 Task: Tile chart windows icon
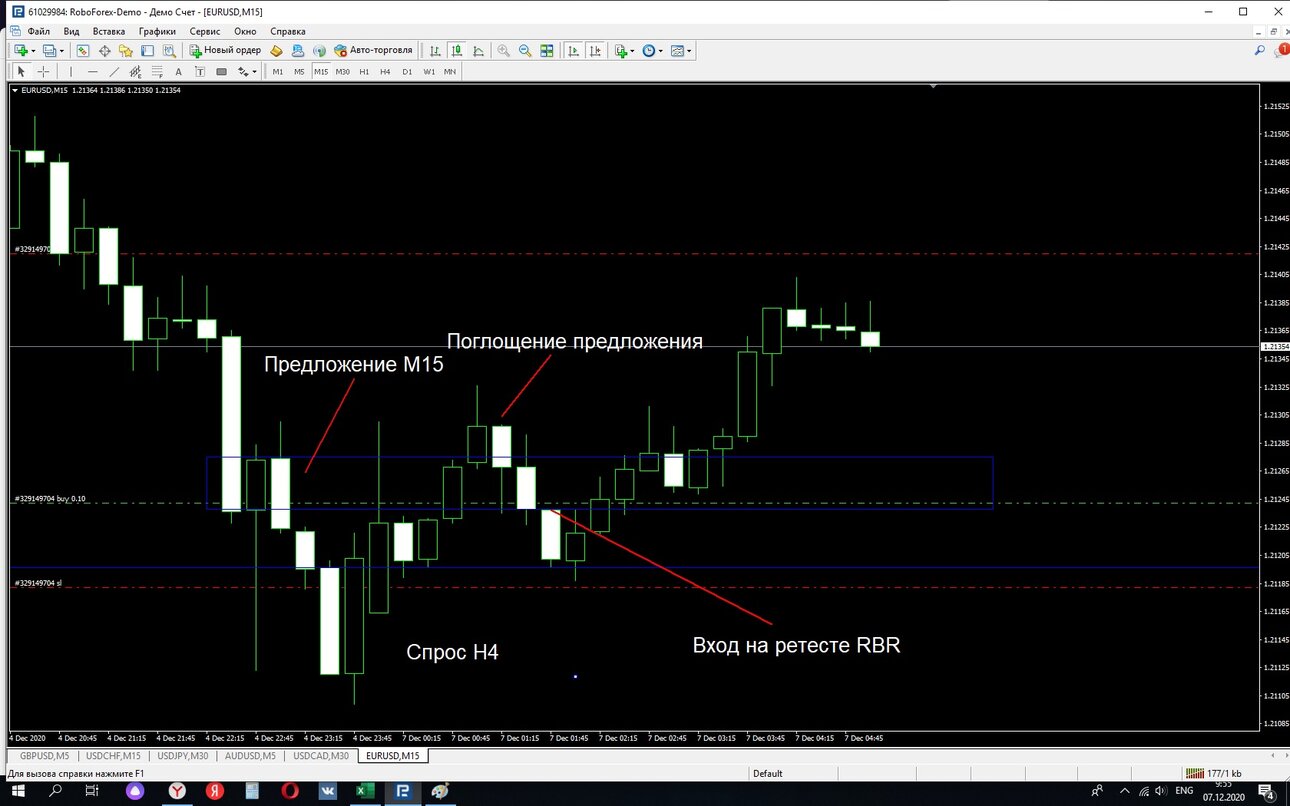coord(547,50)
